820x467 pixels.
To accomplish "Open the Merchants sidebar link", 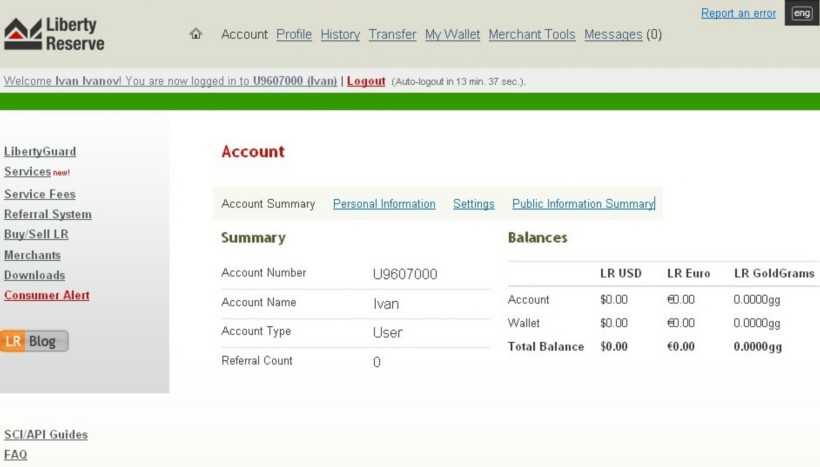I will (x=32, y=255).
